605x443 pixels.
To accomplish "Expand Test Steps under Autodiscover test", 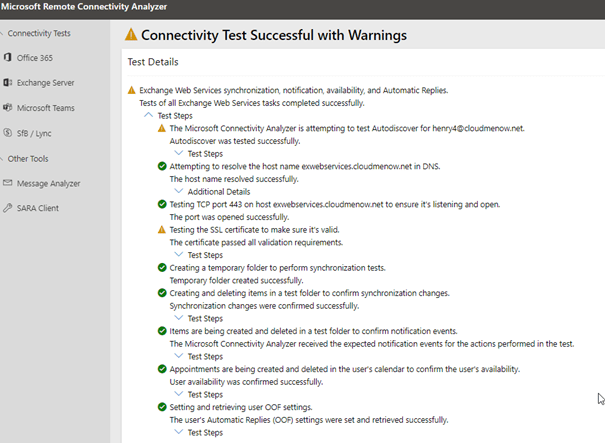I will 180,153.
